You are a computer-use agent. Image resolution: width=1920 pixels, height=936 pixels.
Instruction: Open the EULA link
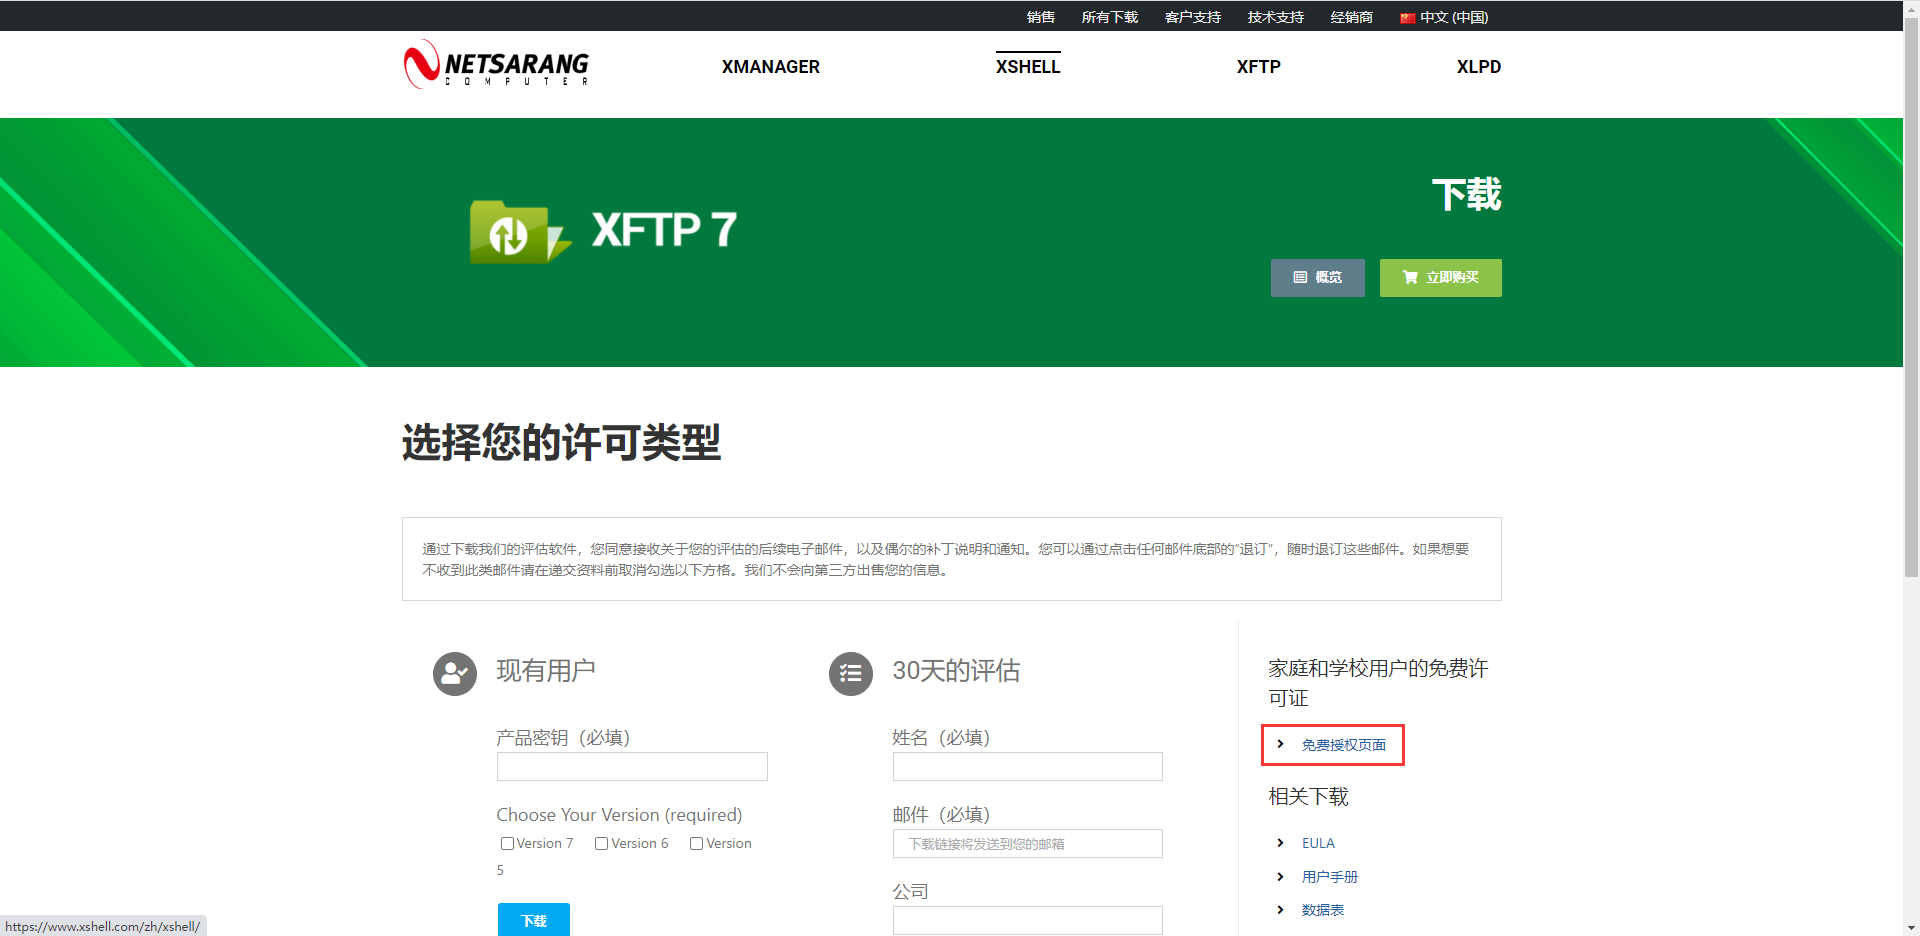click(1318, 843)
